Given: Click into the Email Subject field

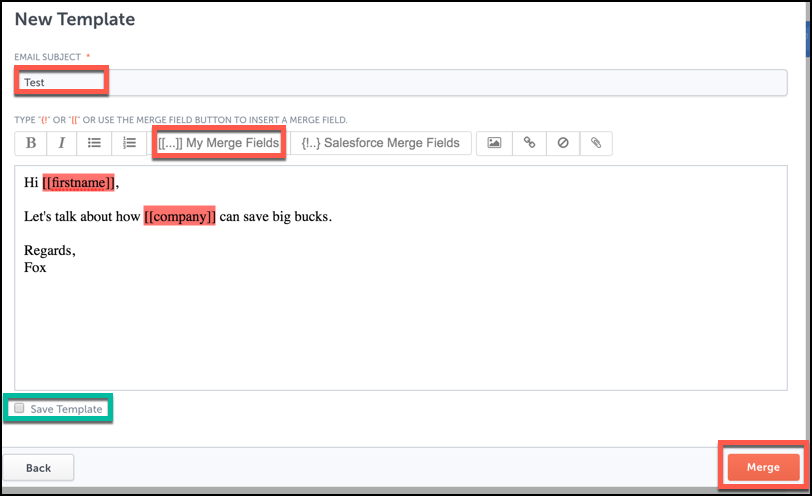Looking at the screenshot, I should click(x=401, y=82).
